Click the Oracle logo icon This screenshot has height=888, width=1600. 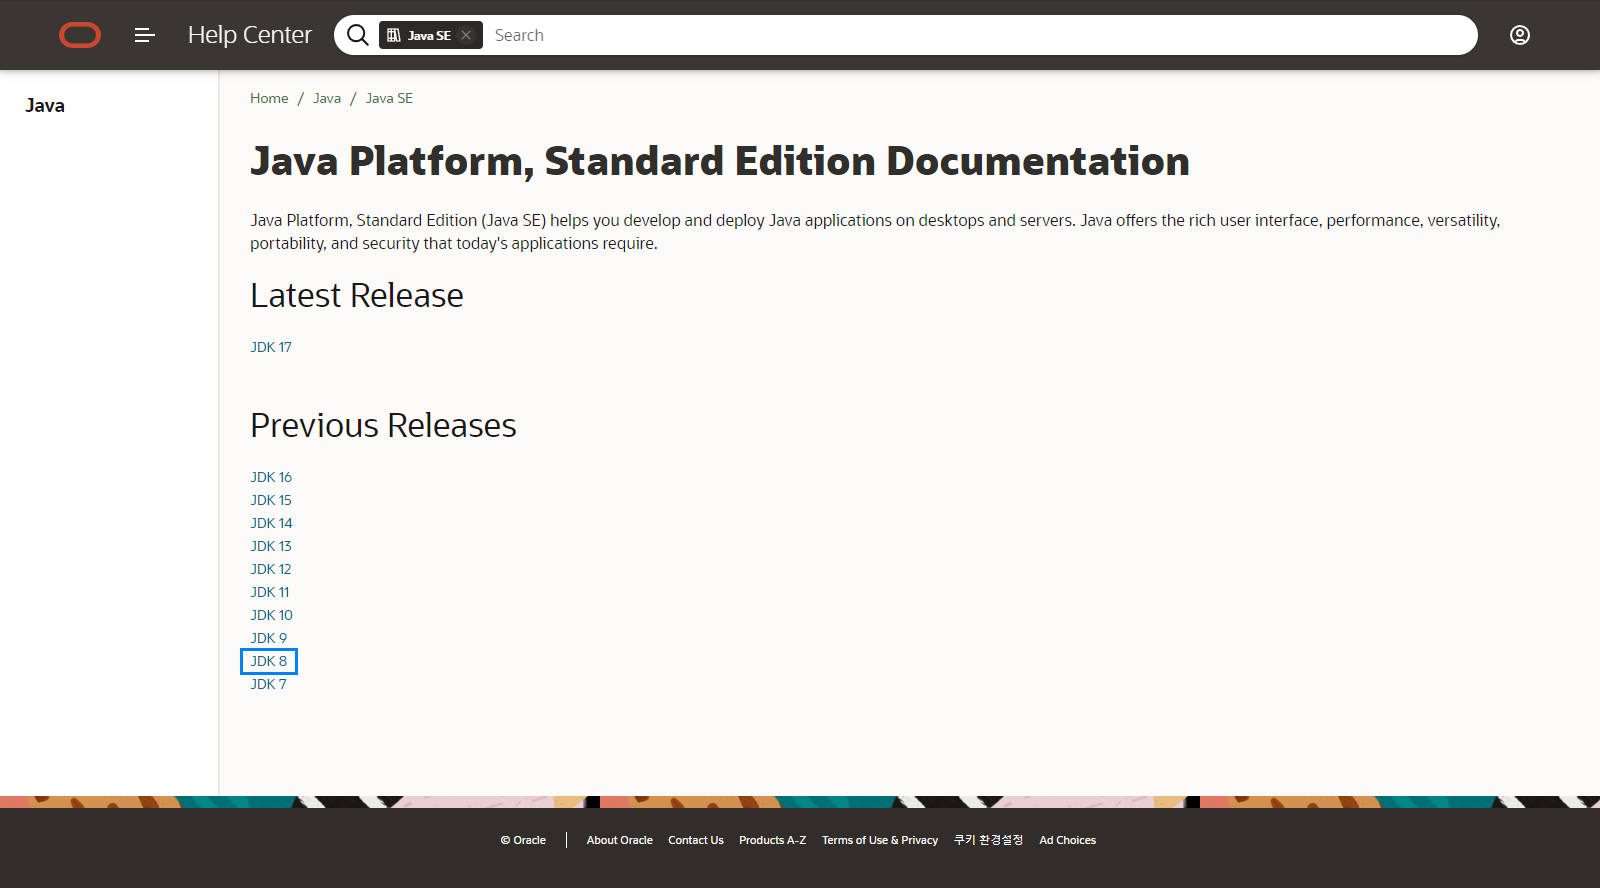point(80,35)
